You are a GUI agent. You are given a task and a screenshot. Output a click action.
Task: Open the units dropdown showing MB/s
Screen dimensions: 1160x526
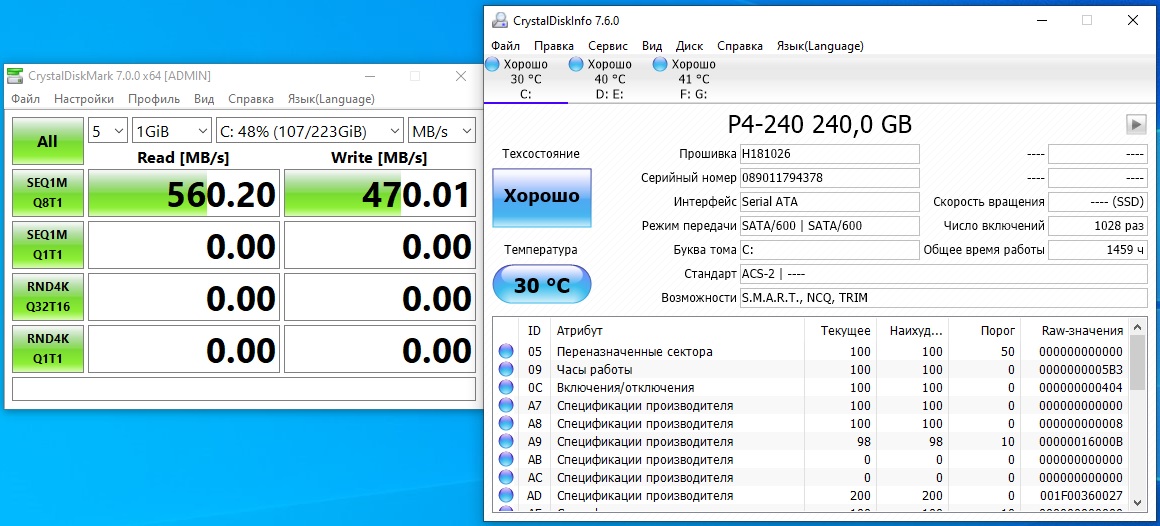coord(442,132)
